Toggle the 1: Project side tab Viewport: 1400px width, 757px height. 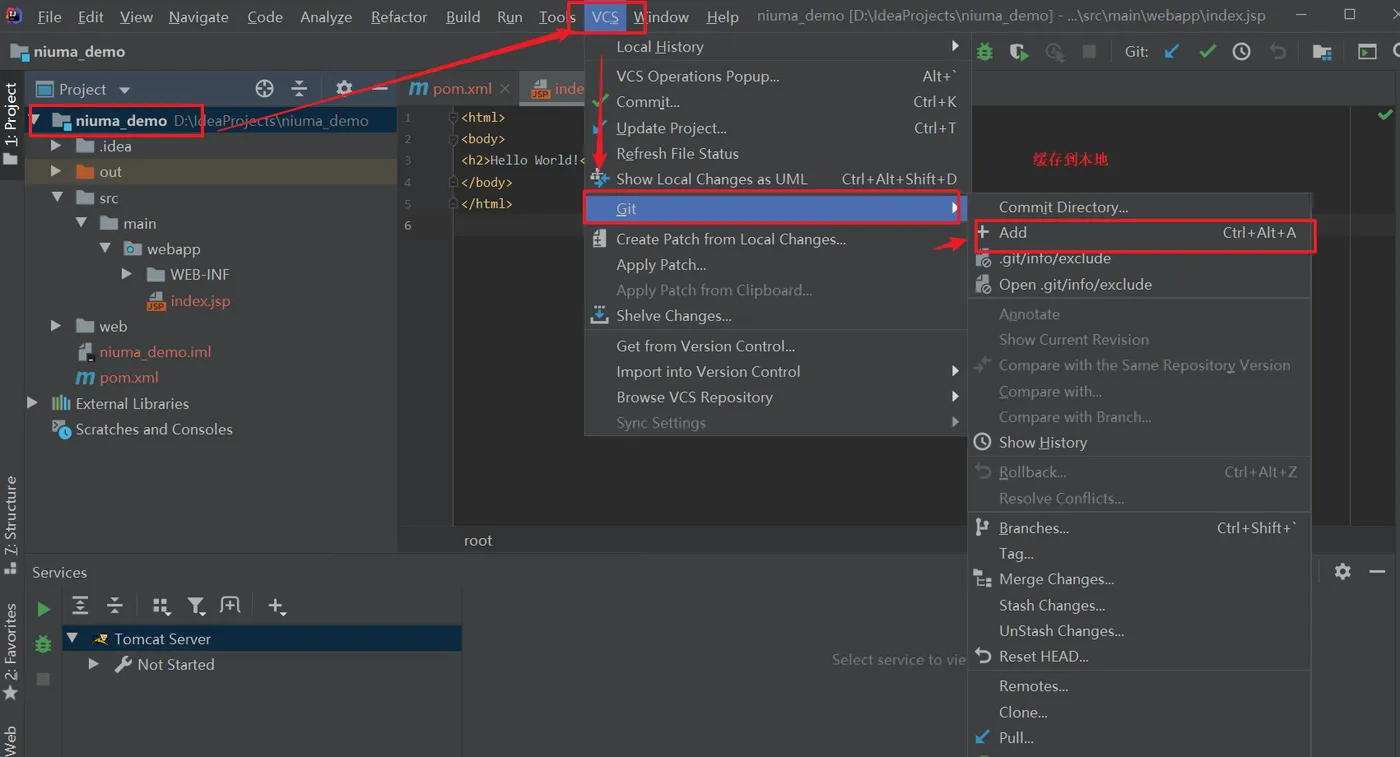[x=11, y=125]
